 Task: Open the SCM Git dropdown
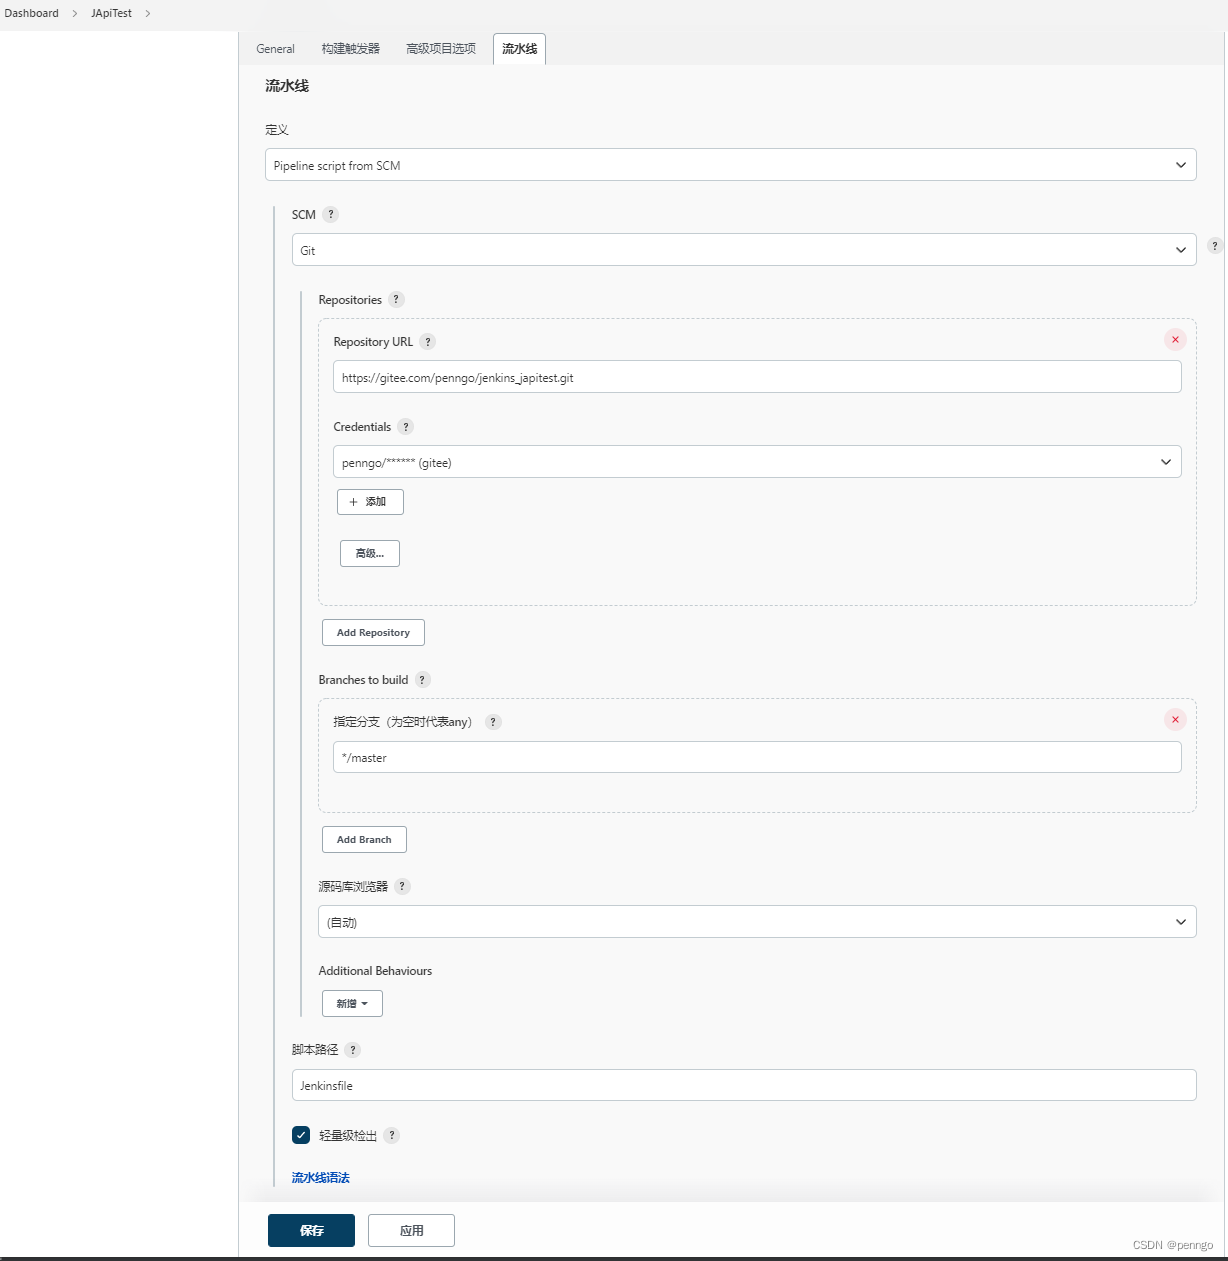coord(744,250)
